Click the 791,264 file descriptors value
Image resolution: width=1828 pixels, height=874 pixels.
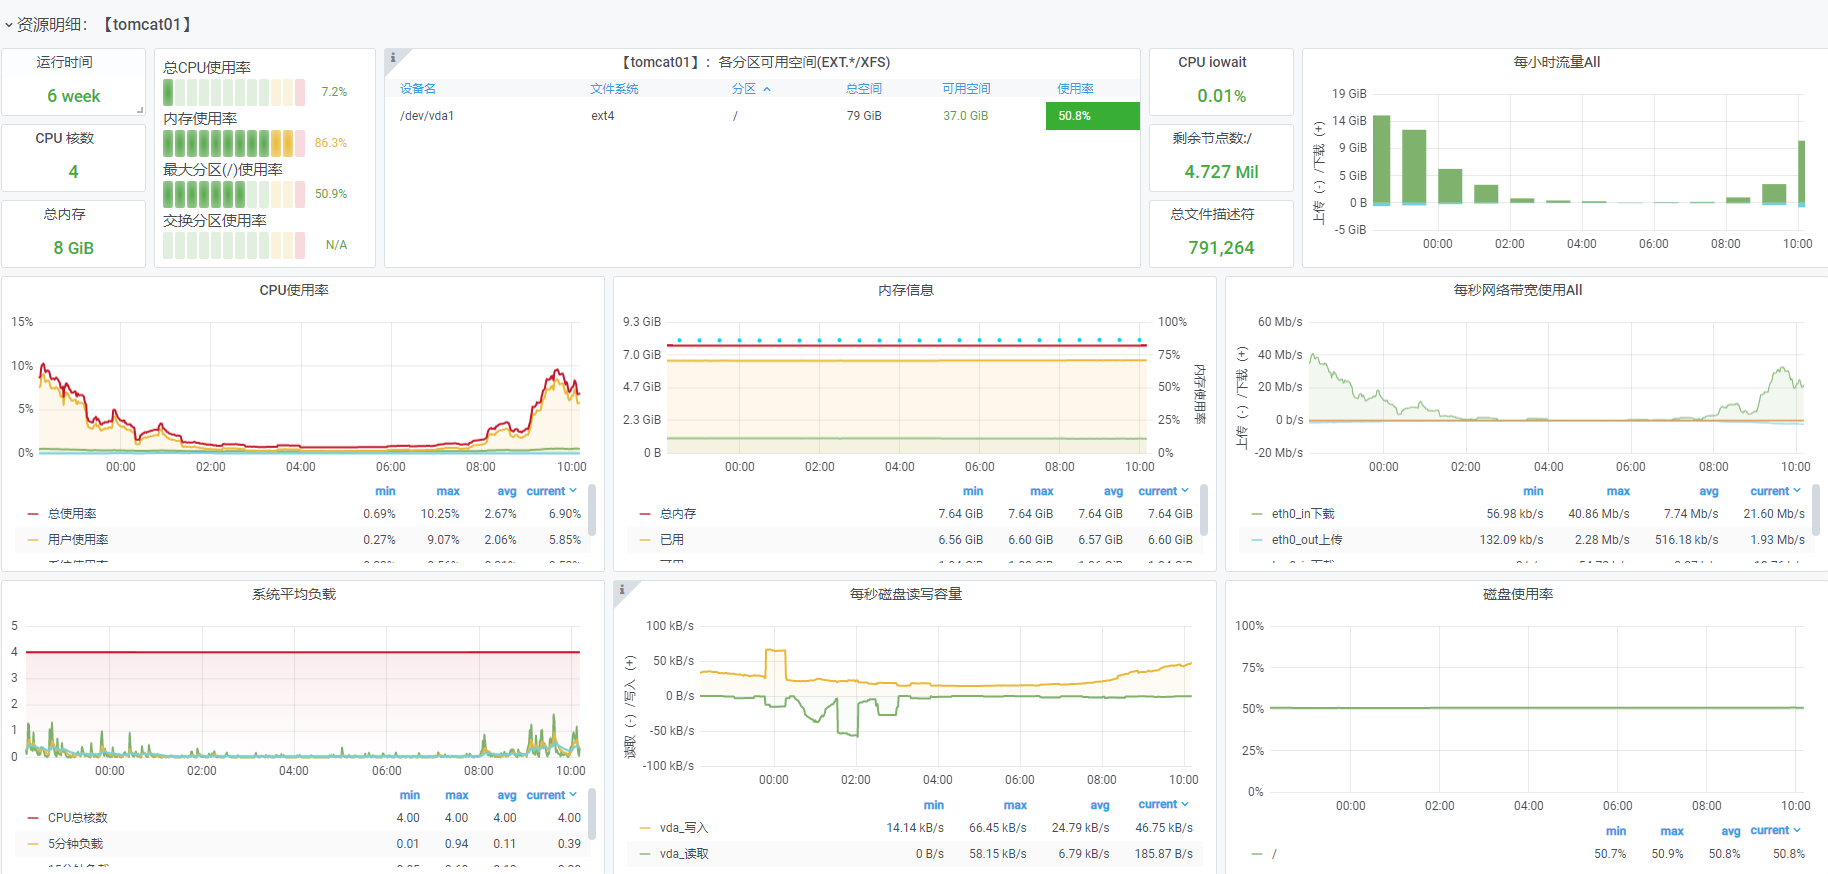[1221, 248]
